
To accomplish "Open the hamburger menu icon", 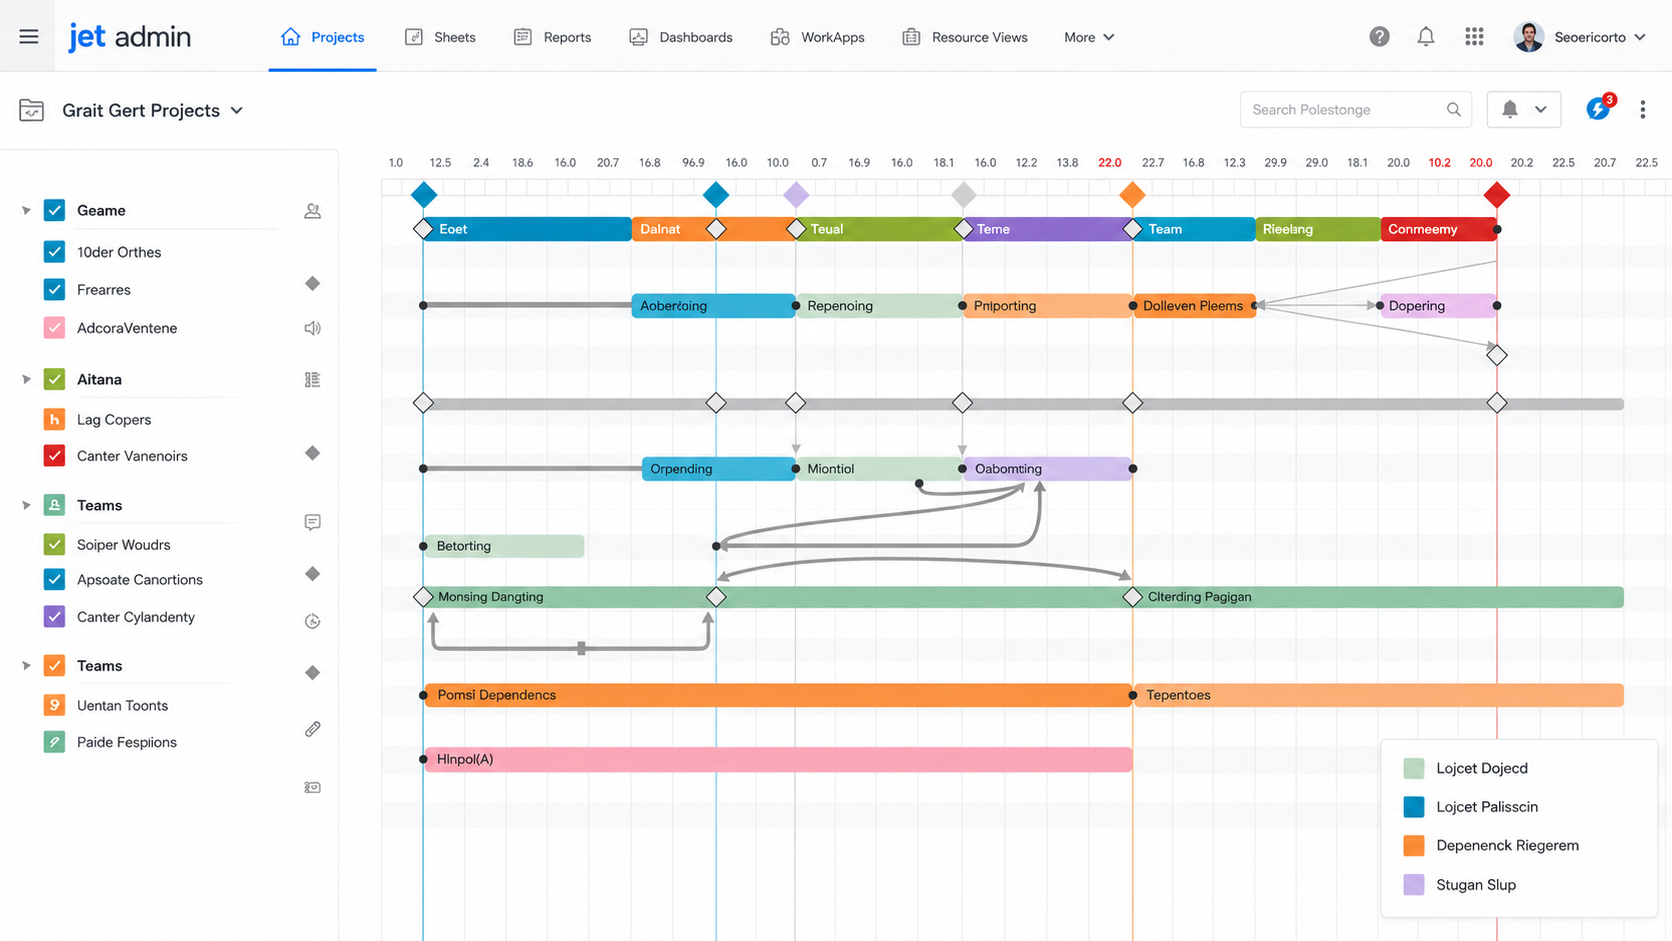I will pyautogui.click(x=29, y=37).
